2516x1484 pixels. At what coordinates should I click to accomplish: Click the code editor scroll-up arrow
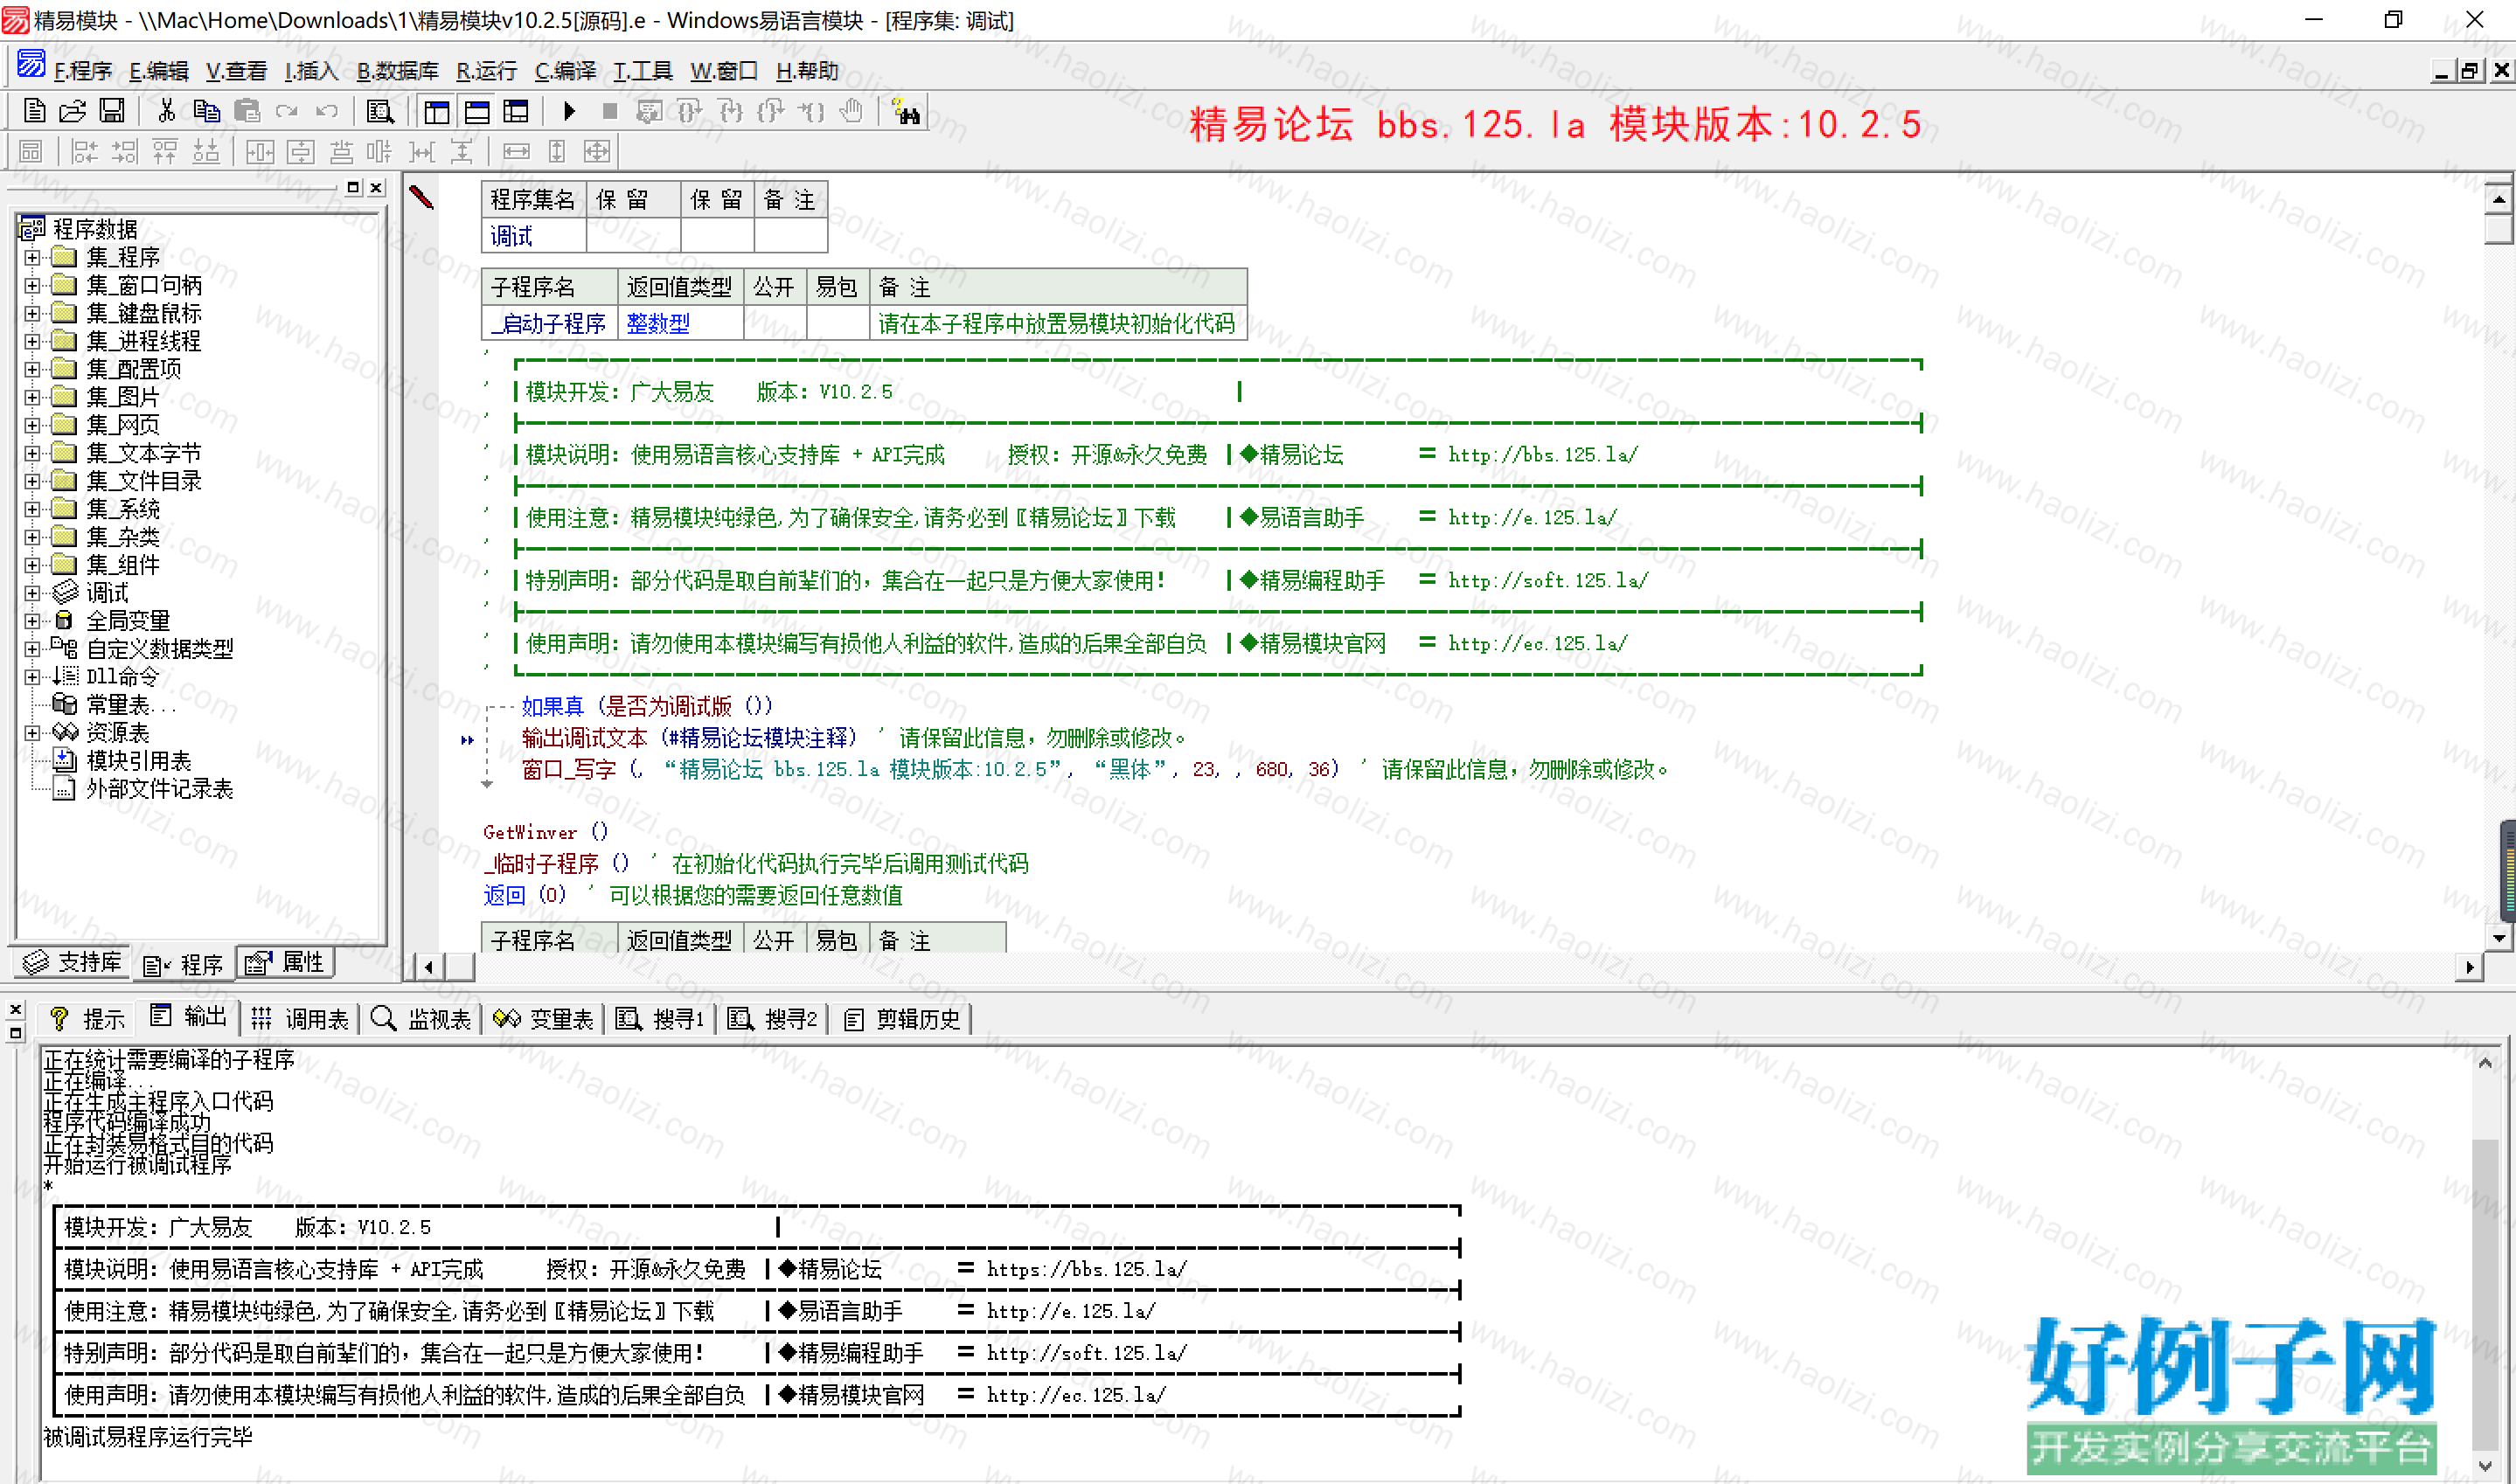[2499, 199]
